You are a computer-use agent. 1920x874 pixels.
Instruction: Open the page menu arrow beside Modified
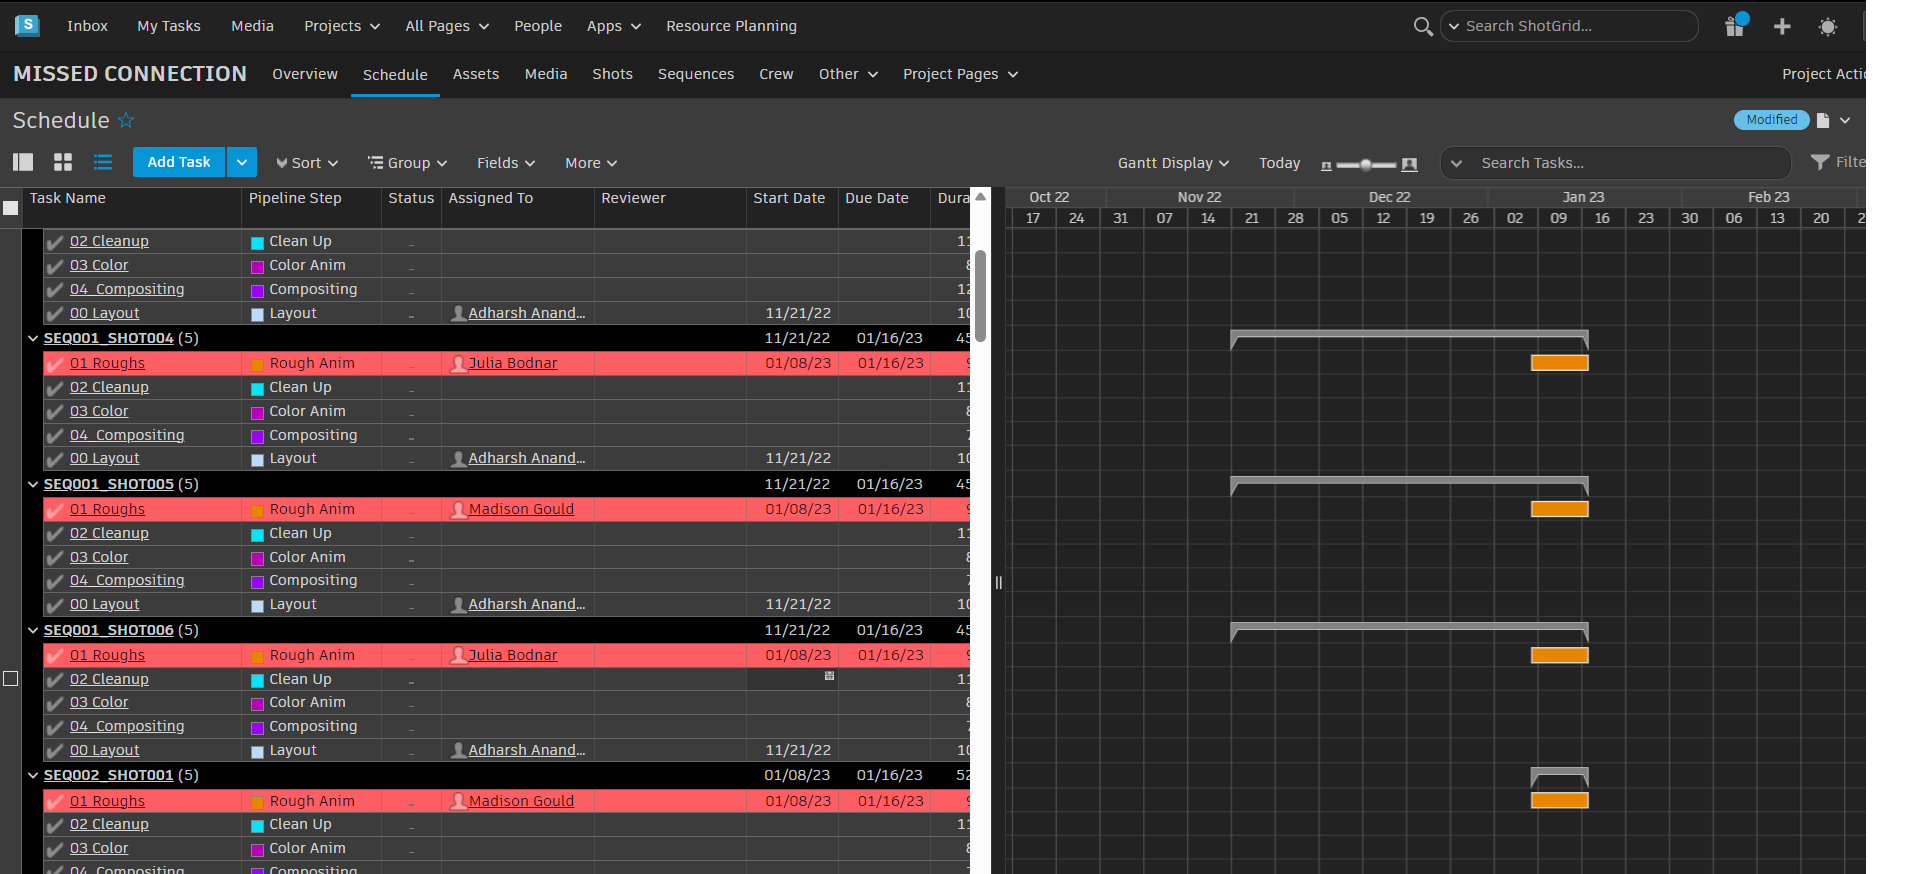[x=1845, y=120]
